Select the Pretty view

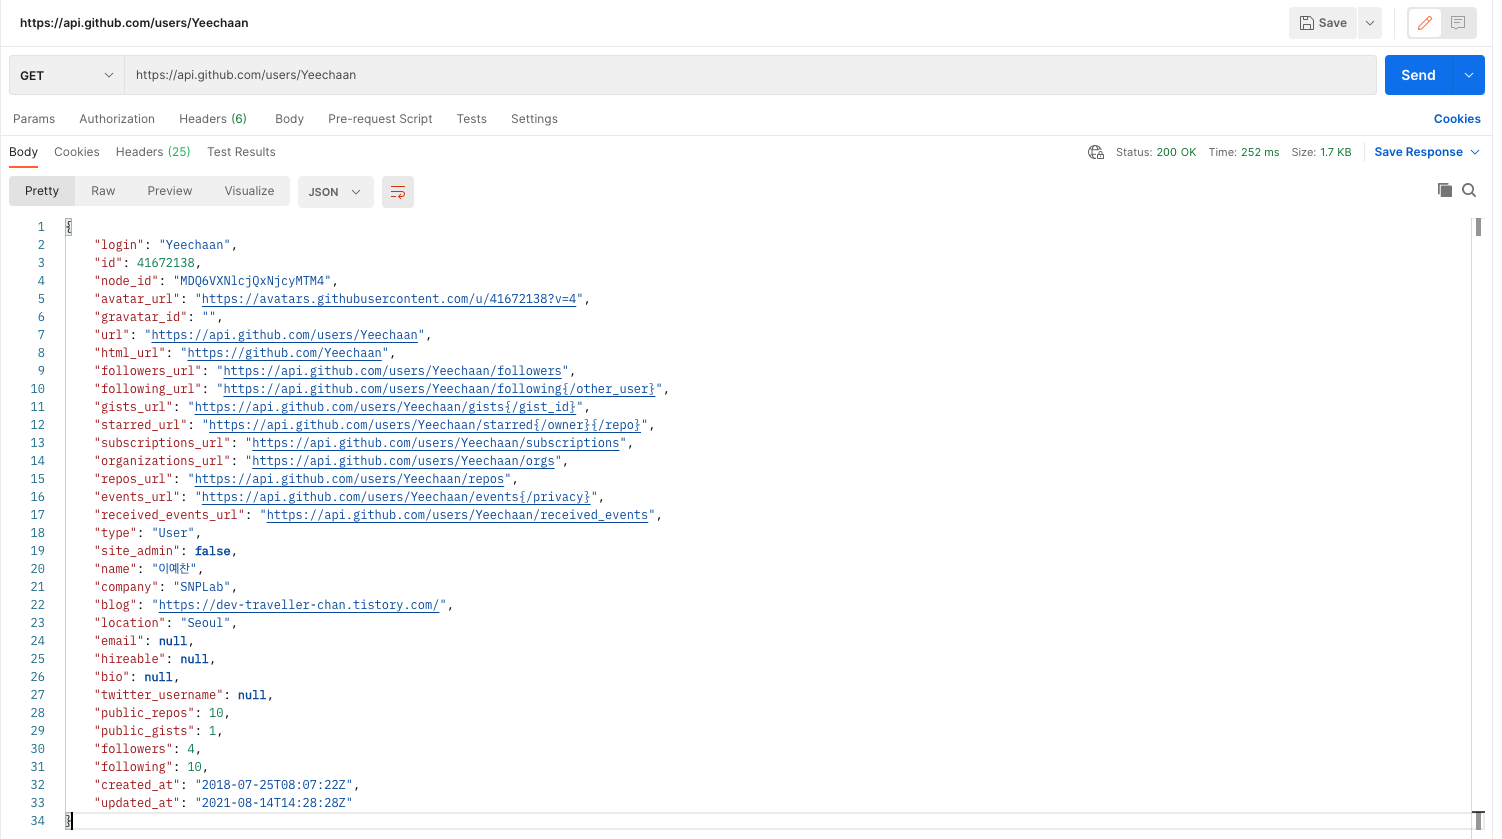pos(42,191)
